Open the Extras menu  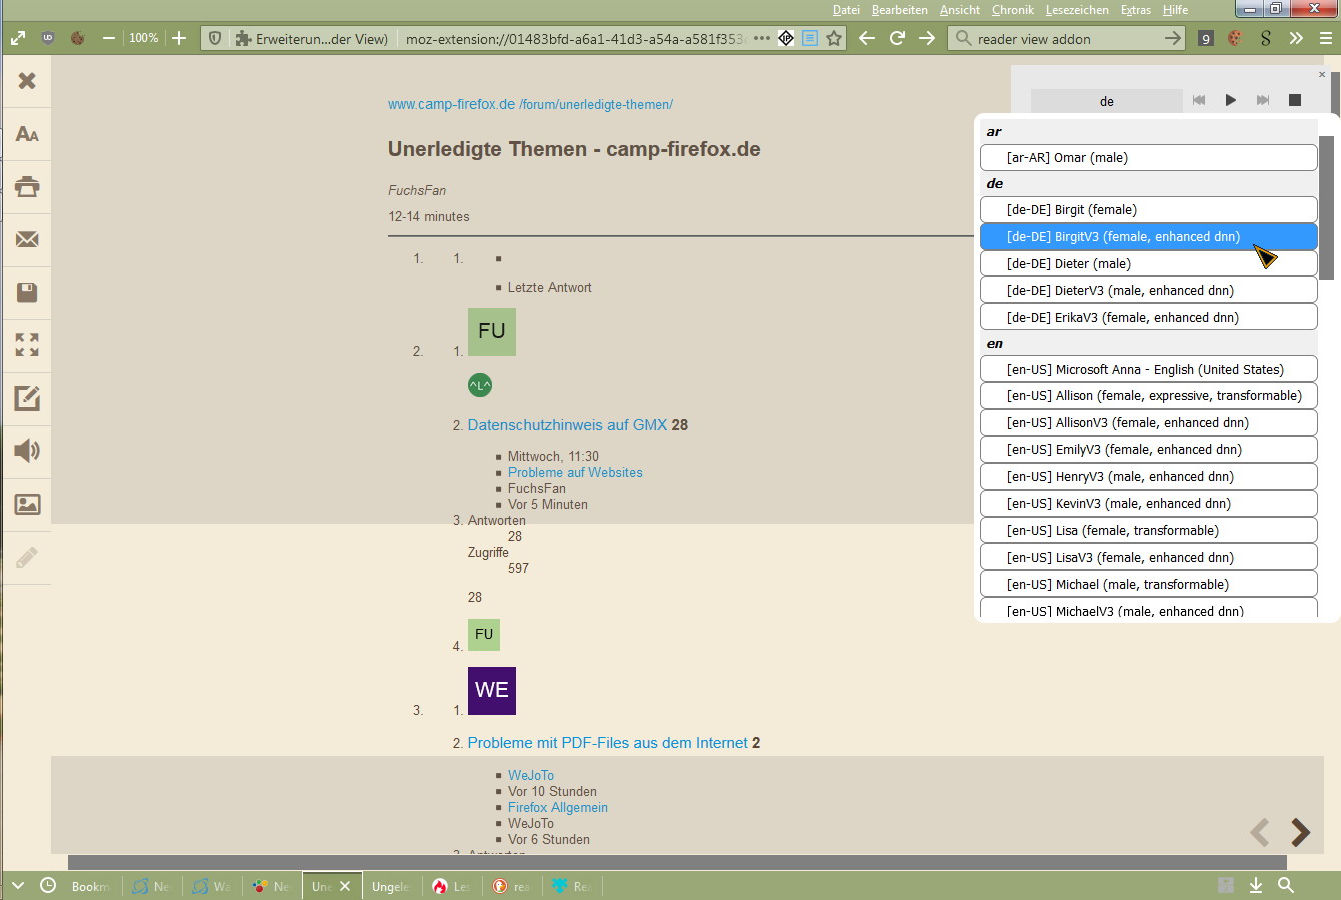tap(1136, 10)
